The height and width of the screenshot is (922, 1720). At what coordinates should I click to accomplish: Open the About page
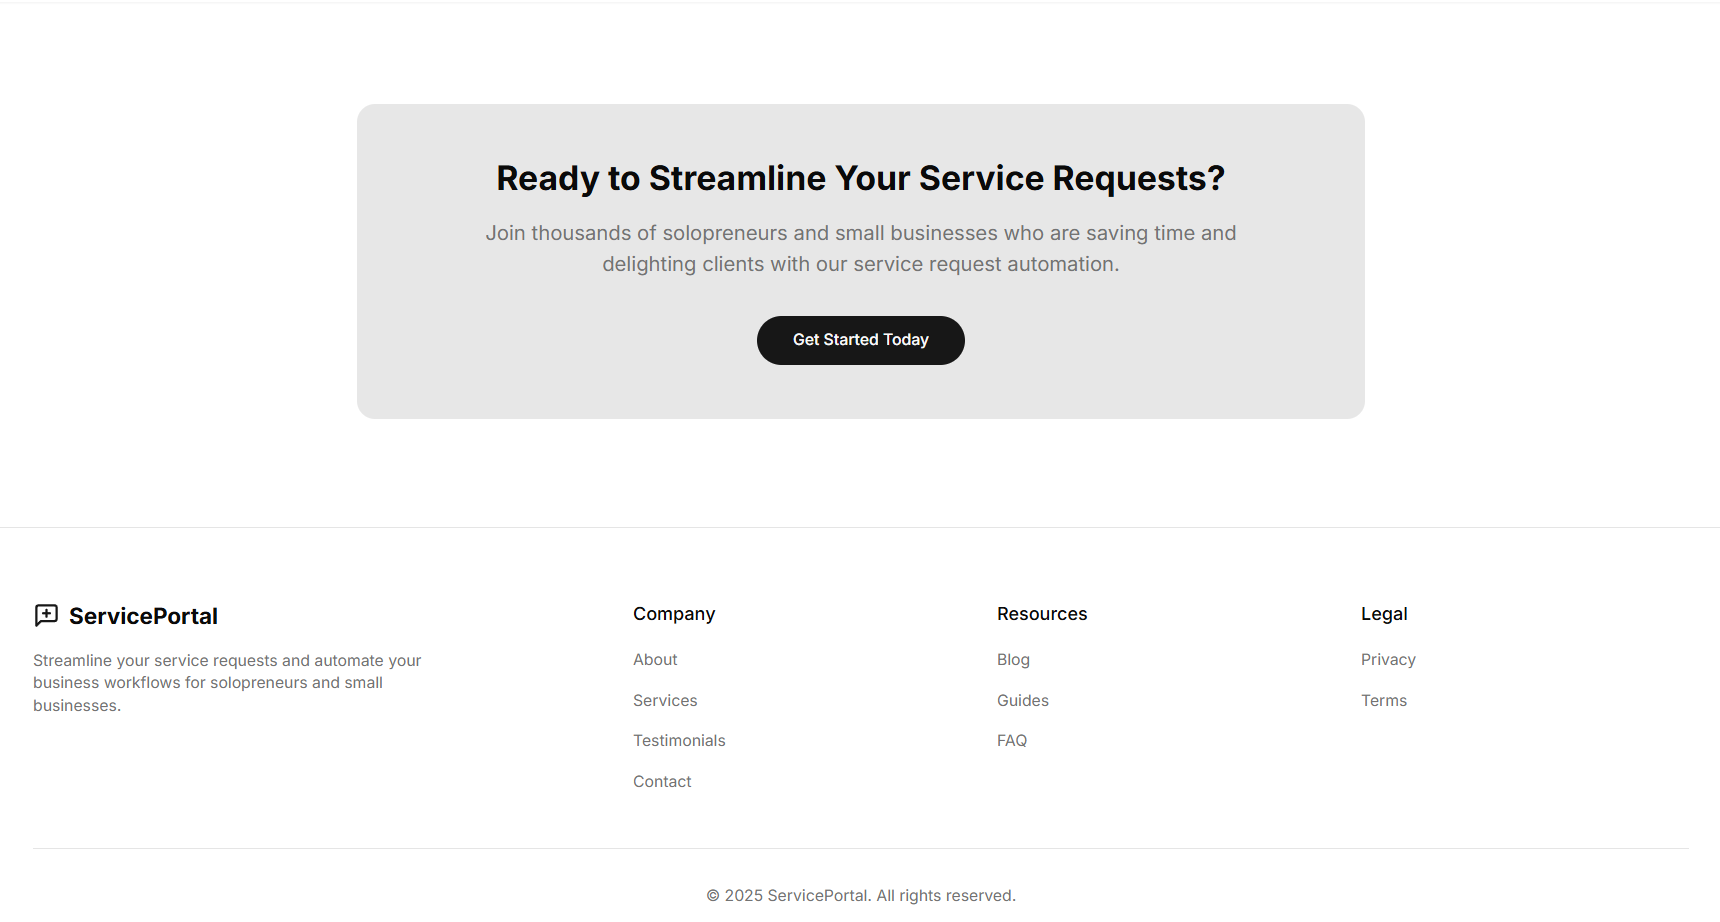pyautogui.click(x=655, y=659)
